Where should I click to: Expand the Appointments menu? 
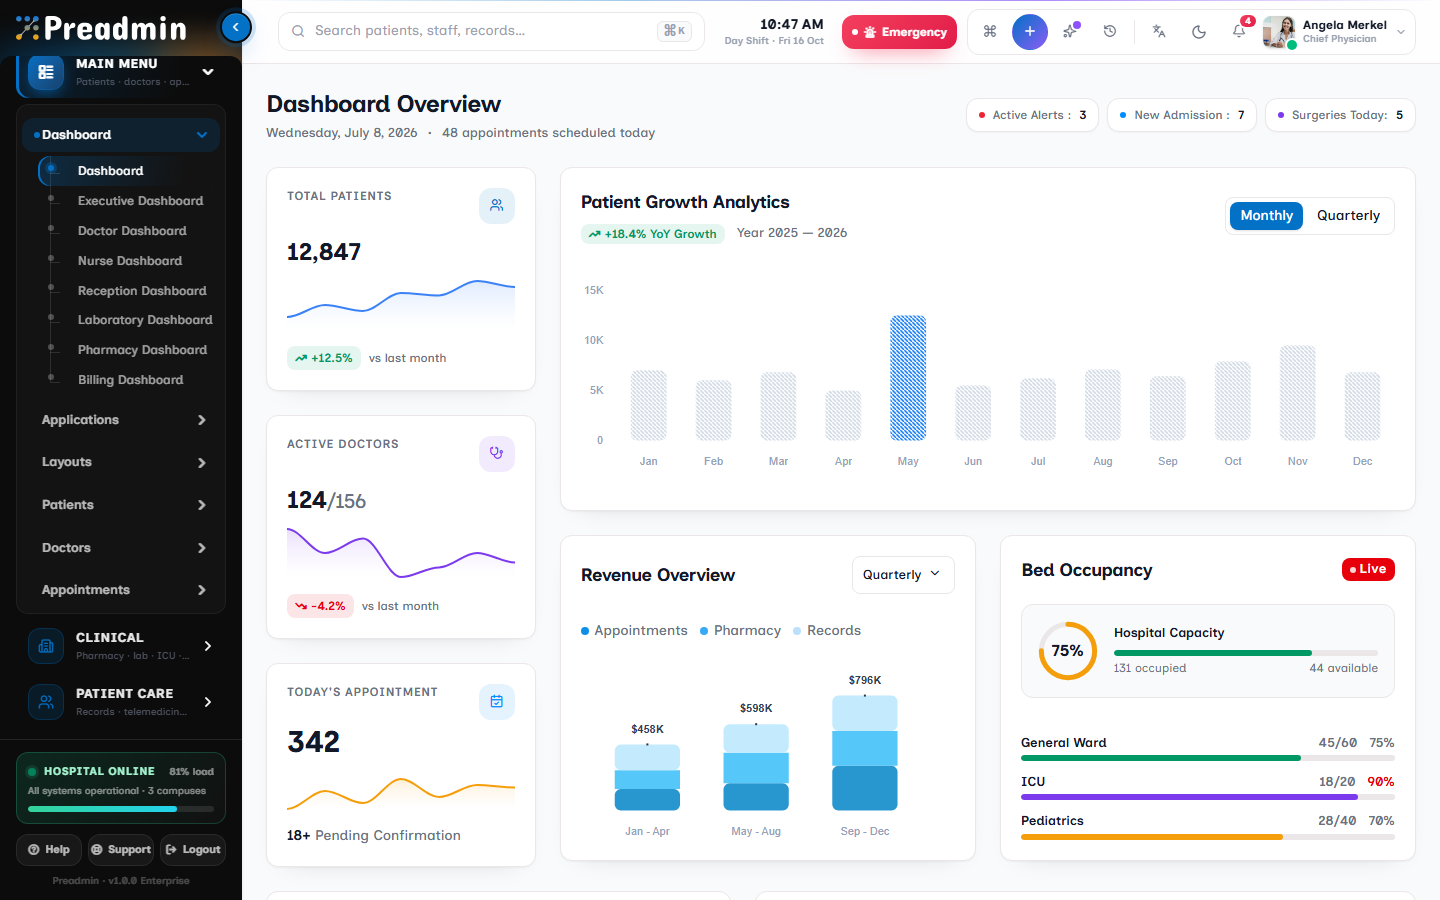click(122, 590)
